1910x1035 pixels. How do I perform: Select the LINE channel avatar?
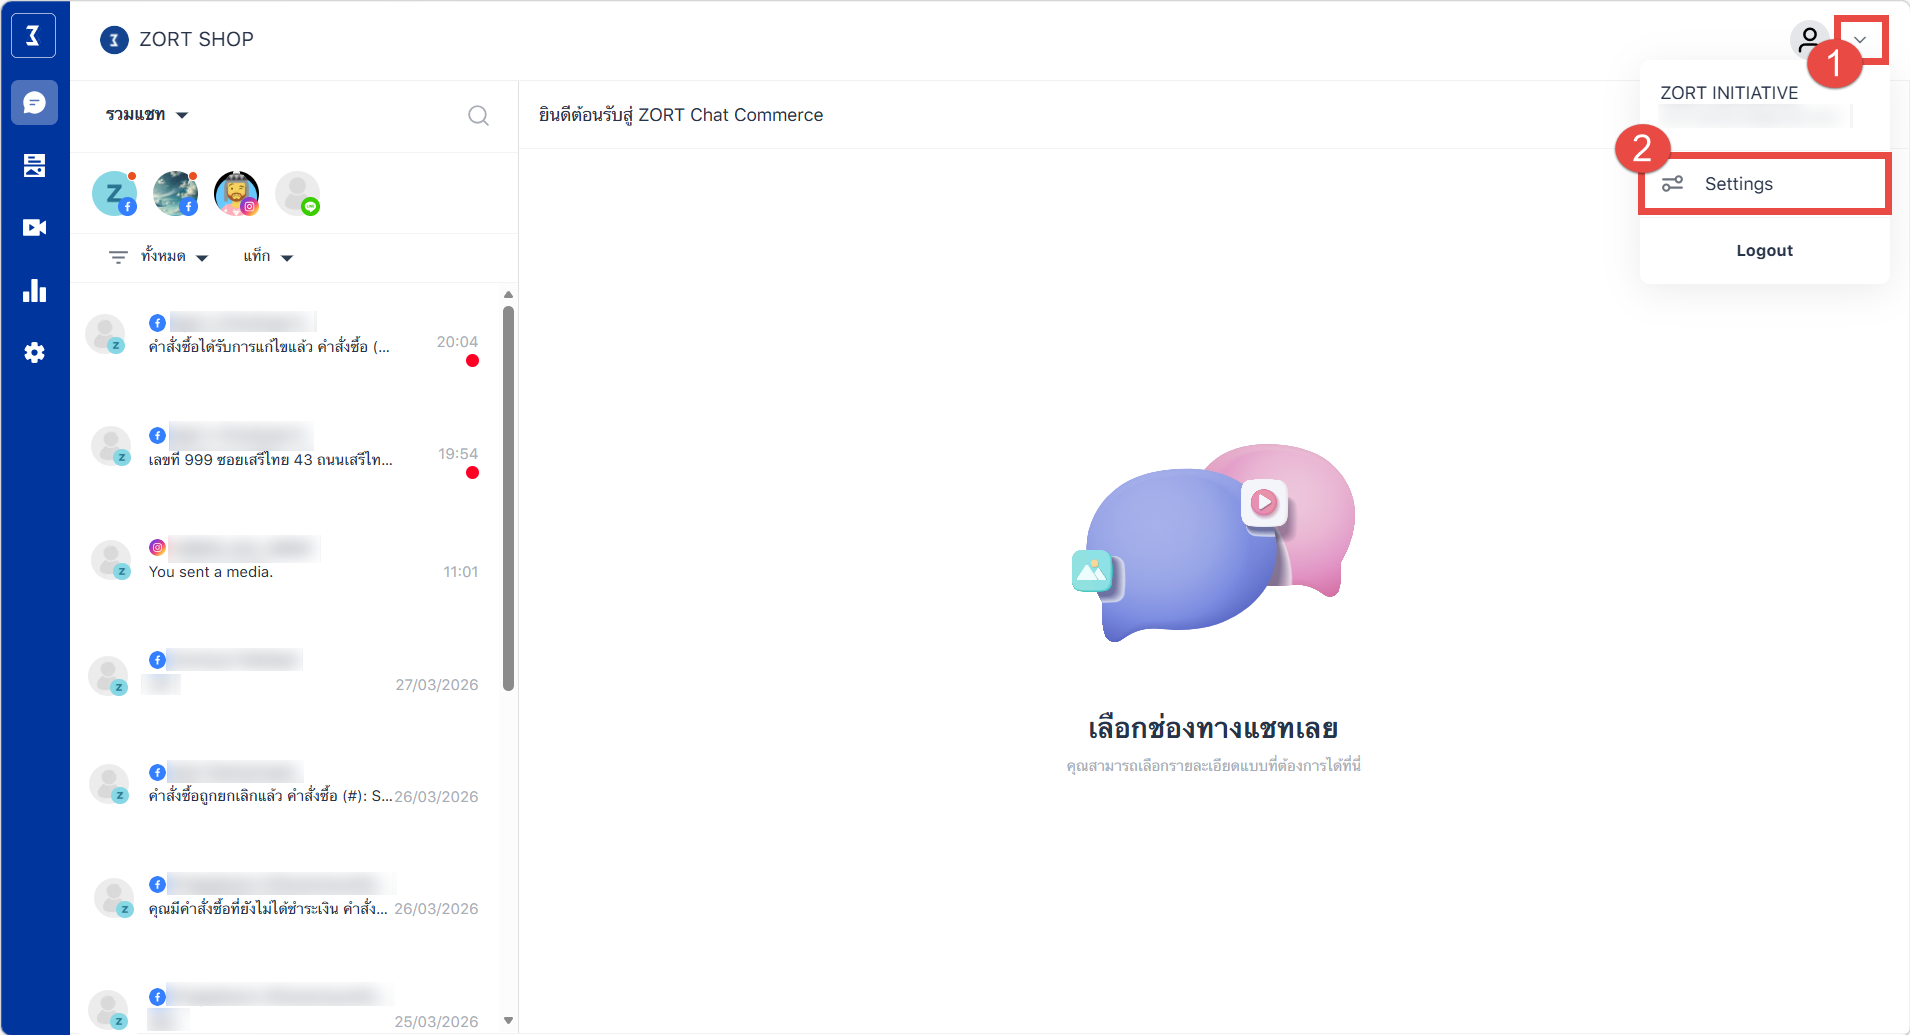[298, 193]
